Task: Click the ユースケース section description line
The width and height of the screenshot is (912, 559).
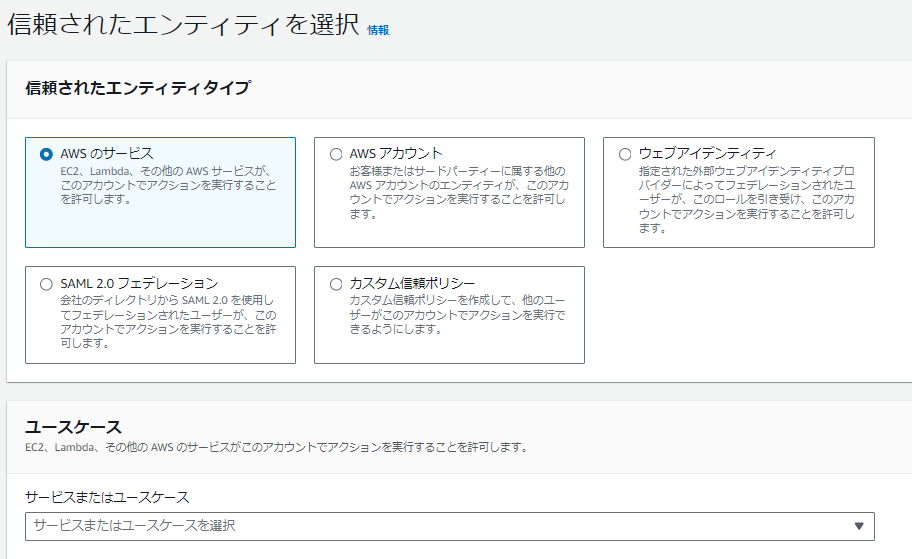Action: [276, 447]
